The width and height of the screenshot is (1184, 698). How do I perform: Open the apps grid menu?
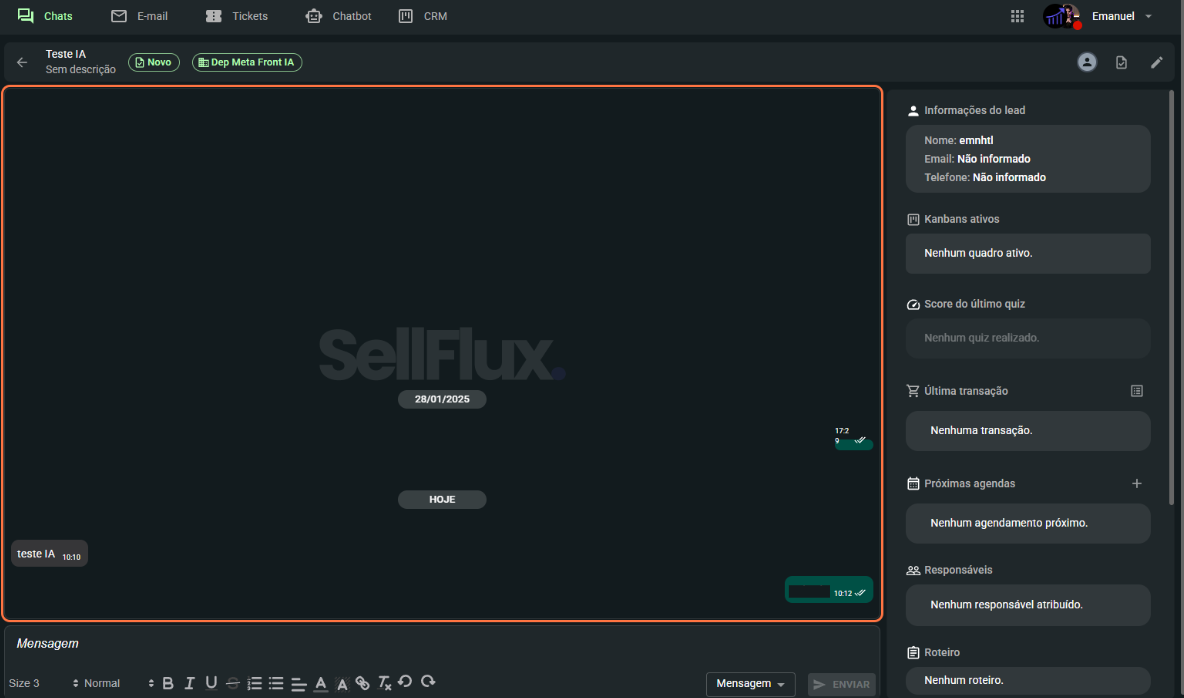click(x=1017, y=16)
